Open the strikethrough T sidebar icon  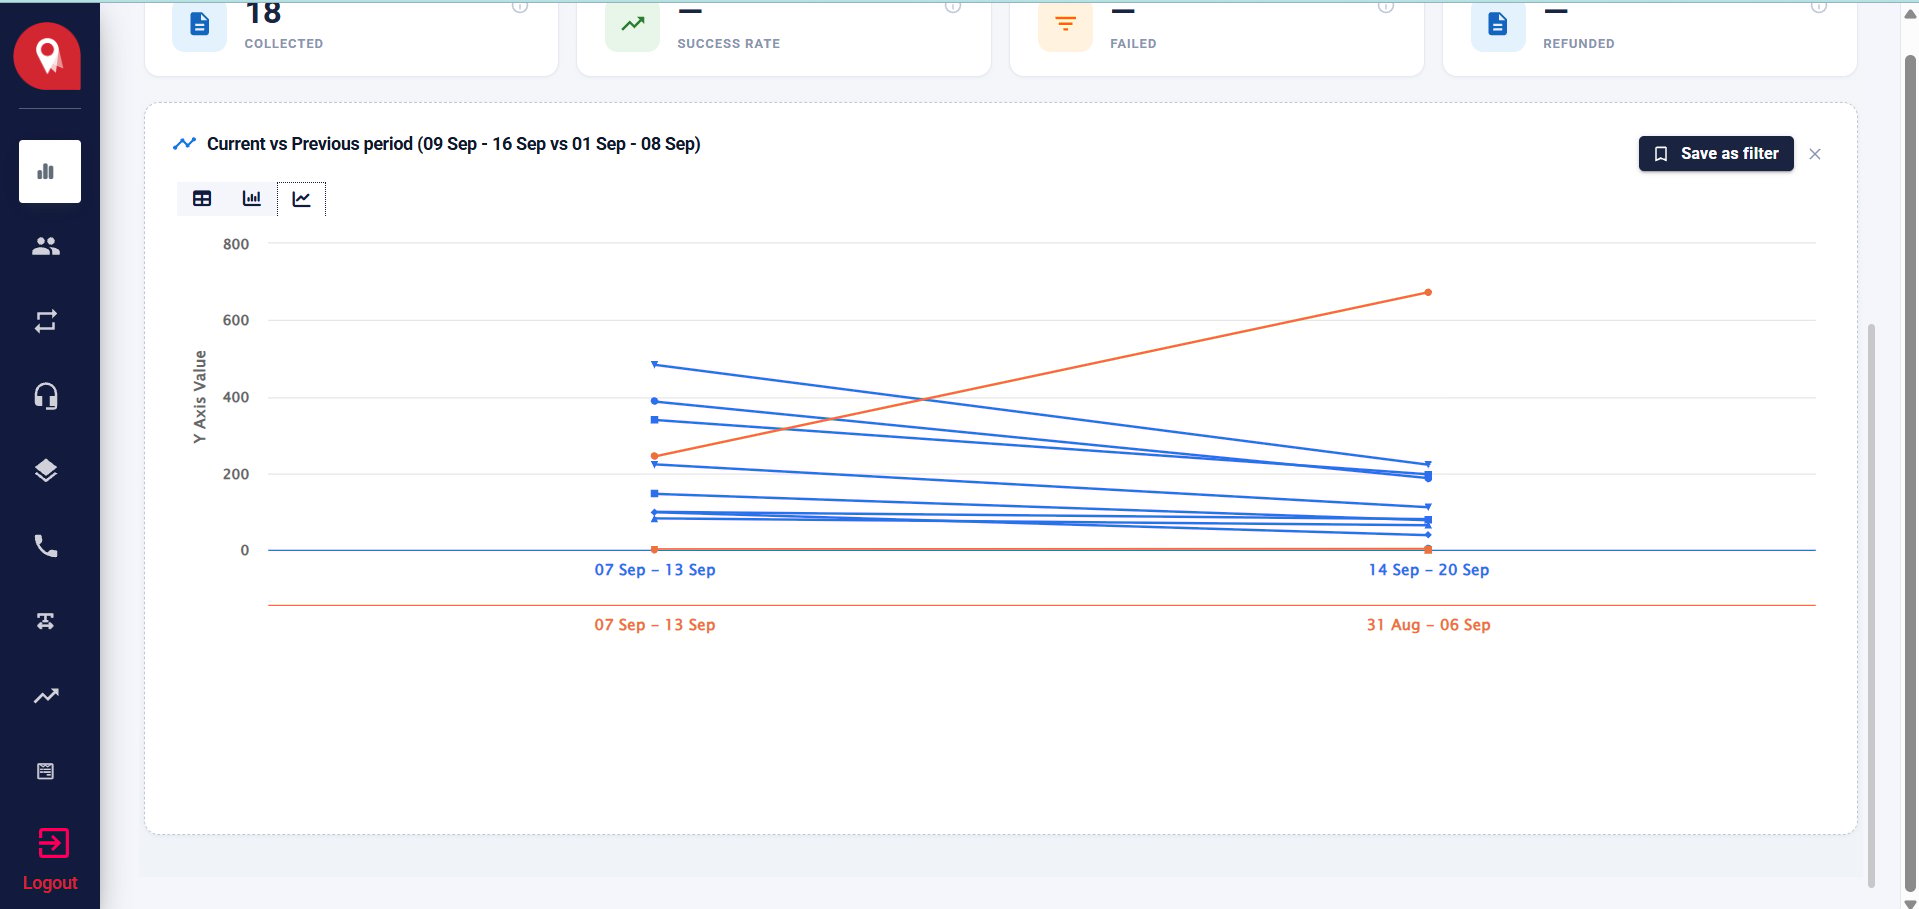click(46, 621)
